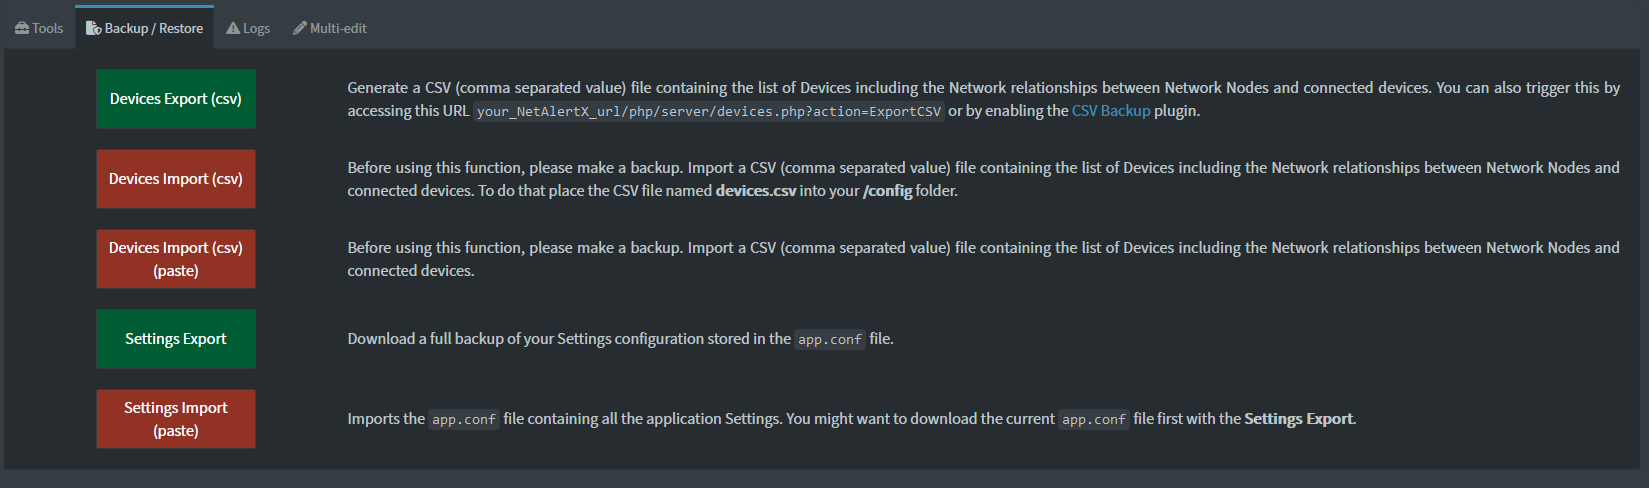Click the ExportCSV URL code snippet
The height and width of the screenshot is (488, 1649).
tap(709, 111)
